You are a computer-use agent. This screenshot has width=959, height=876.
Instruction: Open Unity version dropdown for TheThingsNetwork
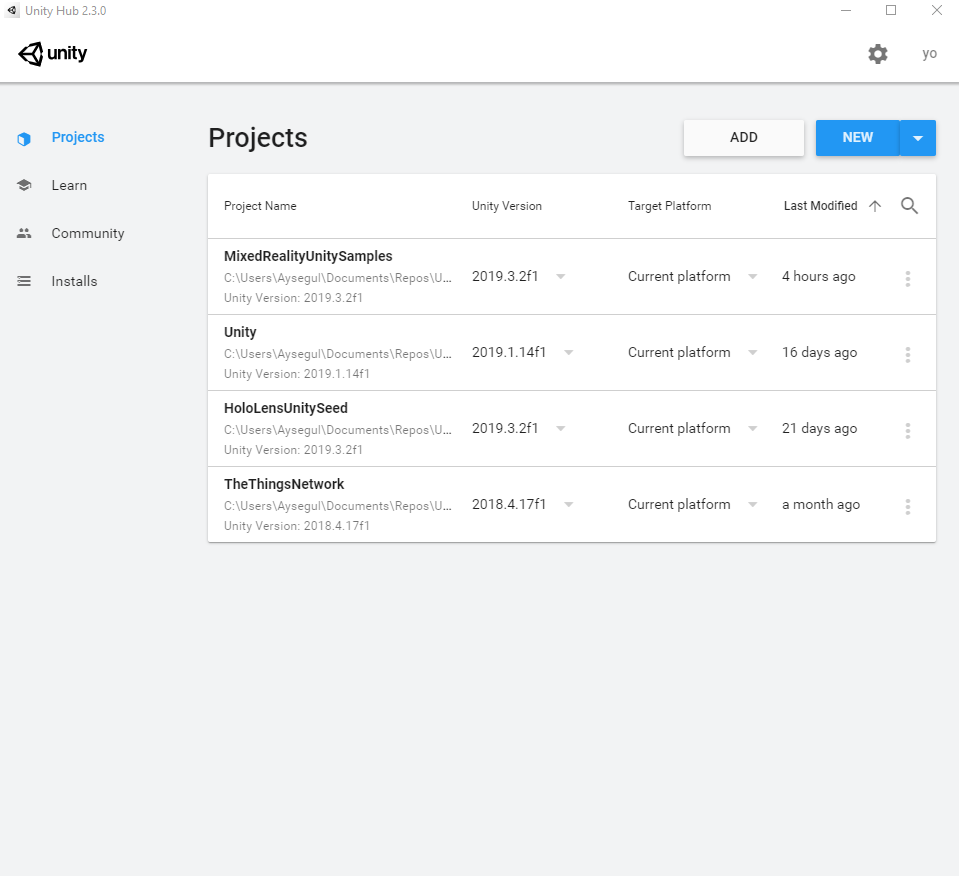569,504
